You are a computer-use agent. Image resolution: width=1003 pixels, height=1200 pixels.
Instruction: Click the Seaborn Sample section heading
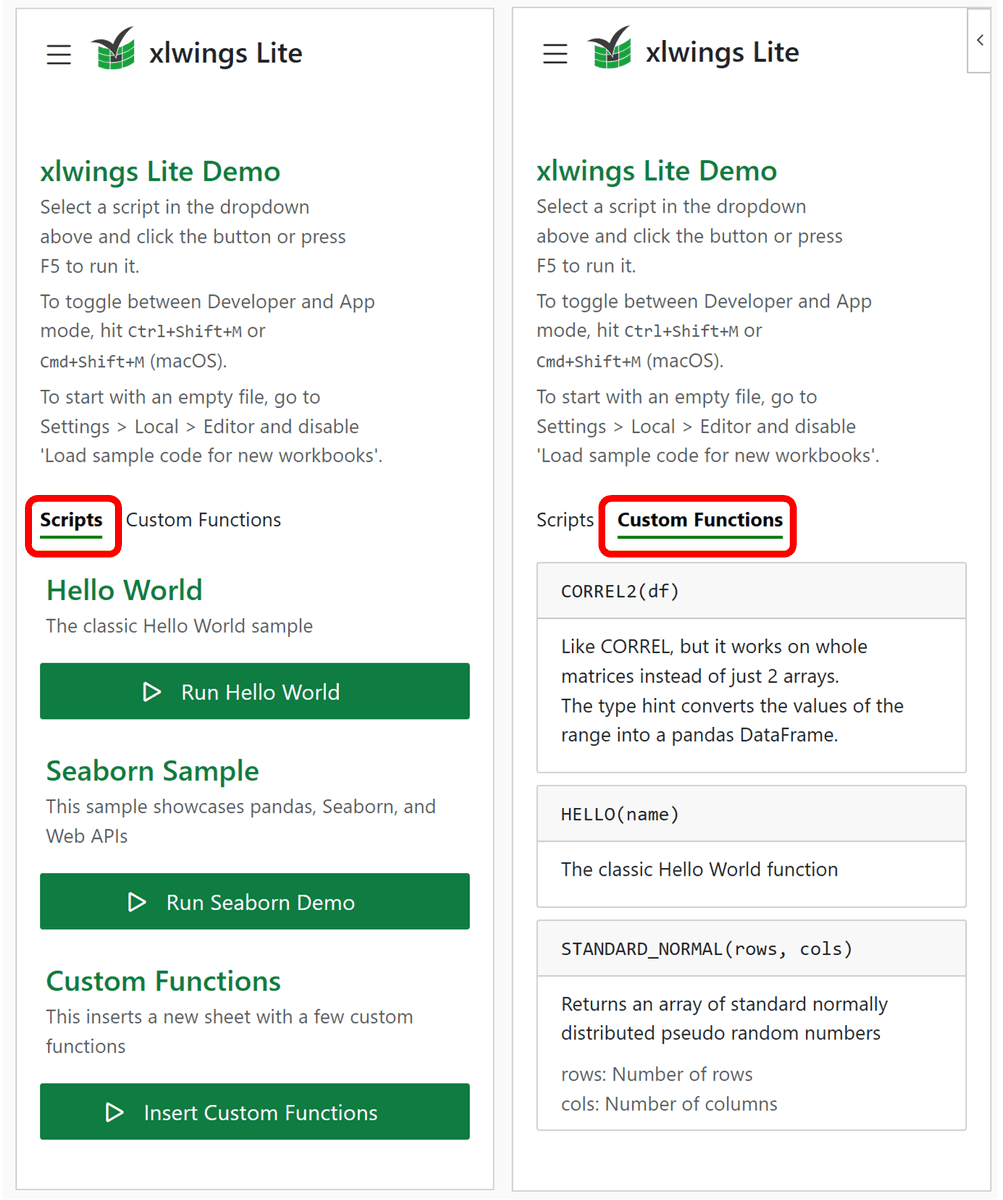pos(152,771)
